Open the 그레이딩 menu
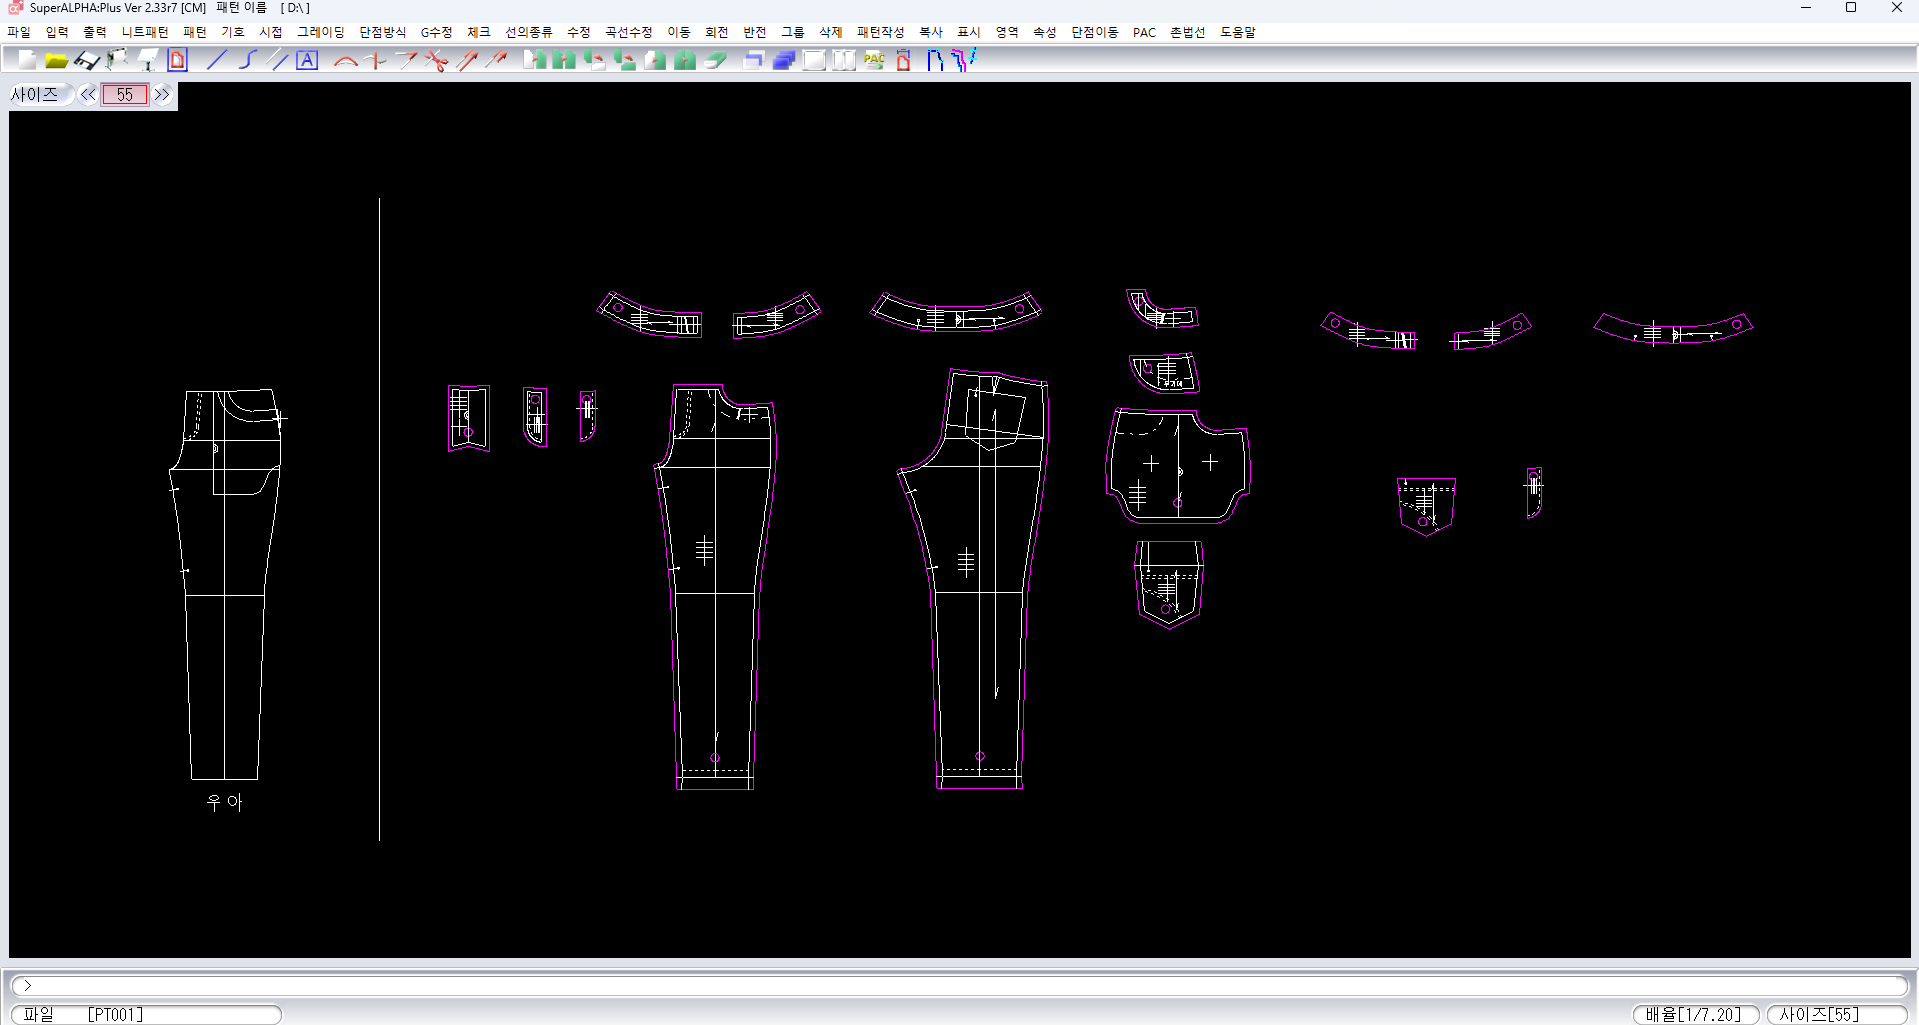This screenshot has height=1025, width=1919. [320, 32]
